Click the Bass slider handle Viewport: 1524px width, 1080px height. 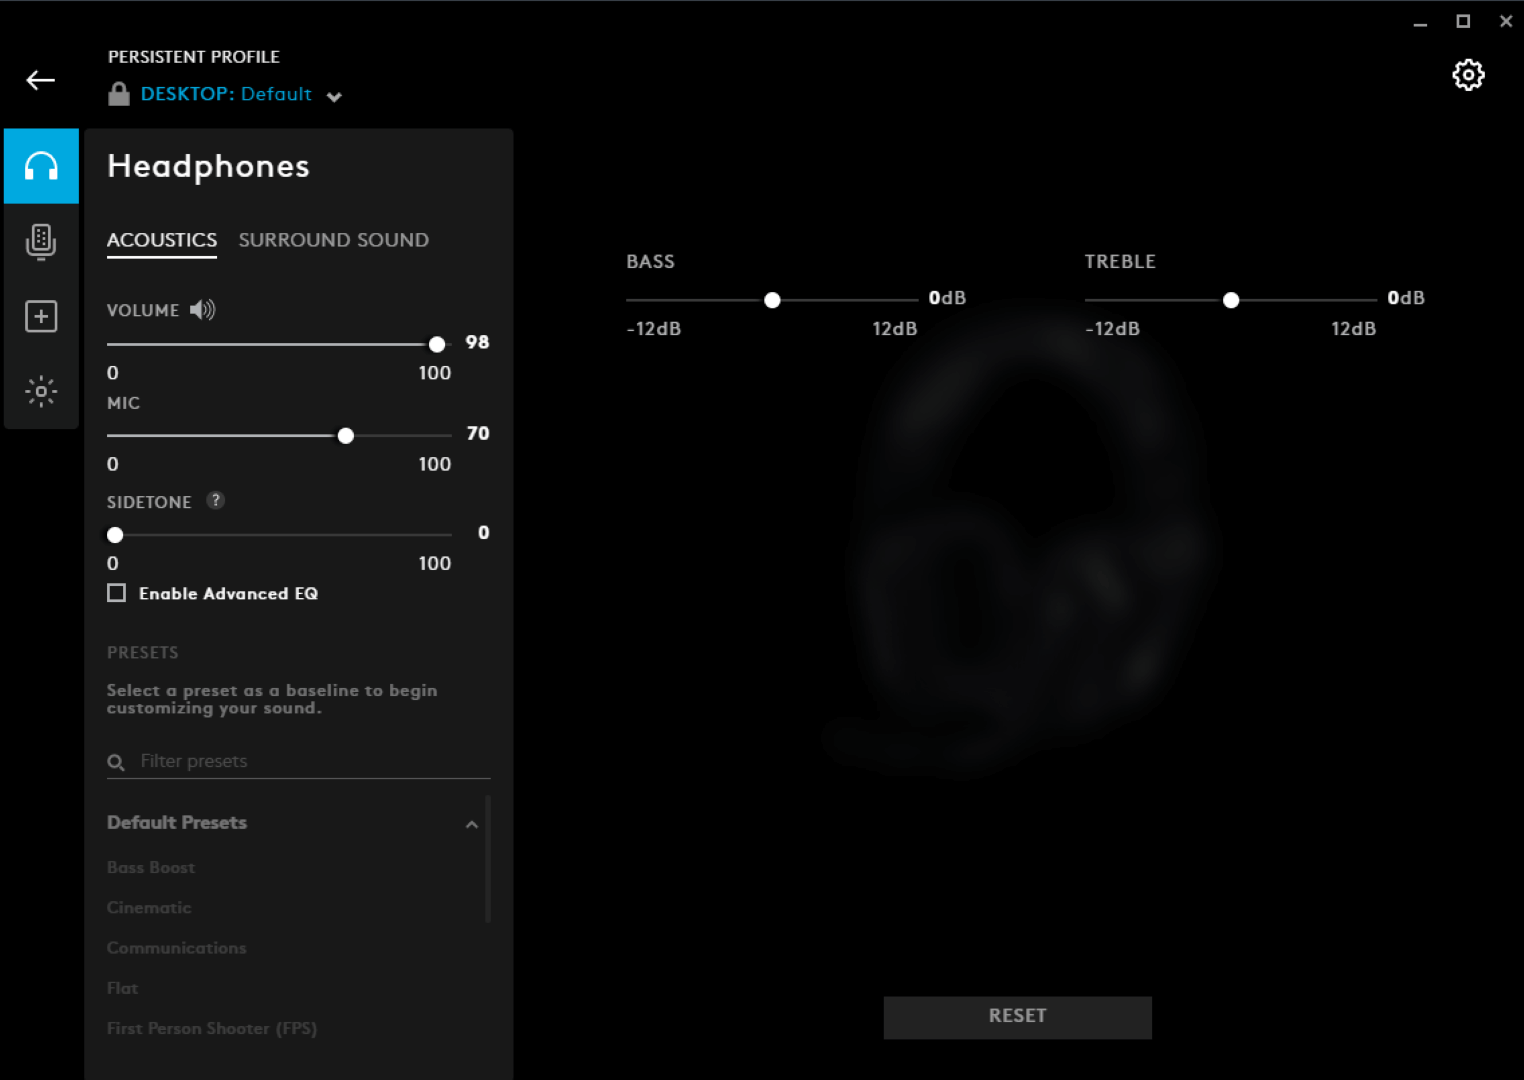coord(772,300)
